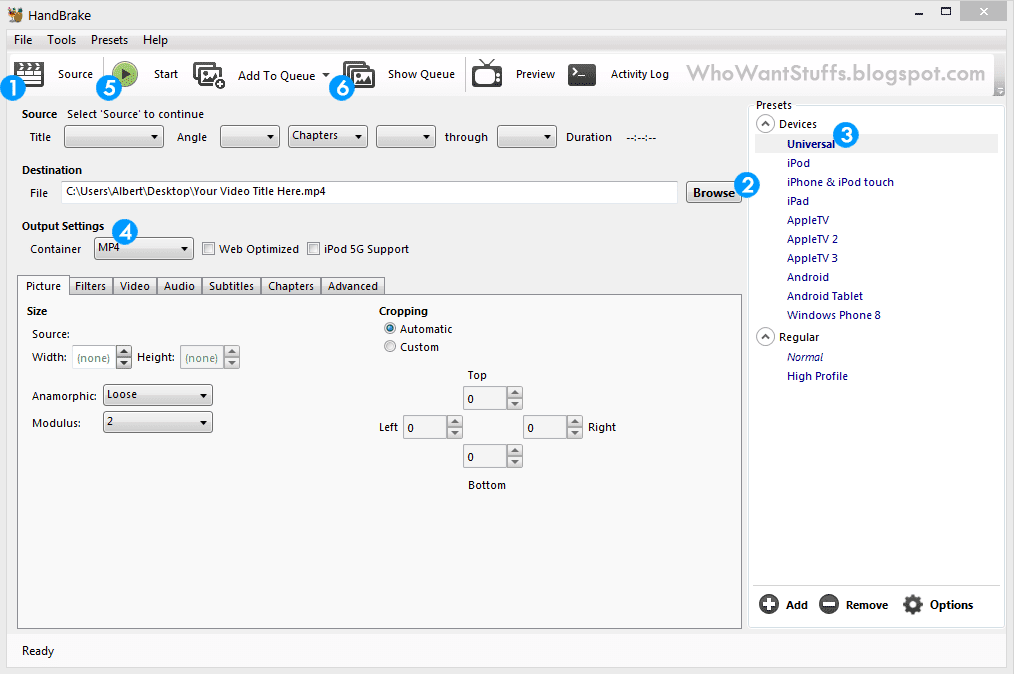The image size is (1014, 674).
Task: Open the Container format dropdown
Action: click(143, 248)
